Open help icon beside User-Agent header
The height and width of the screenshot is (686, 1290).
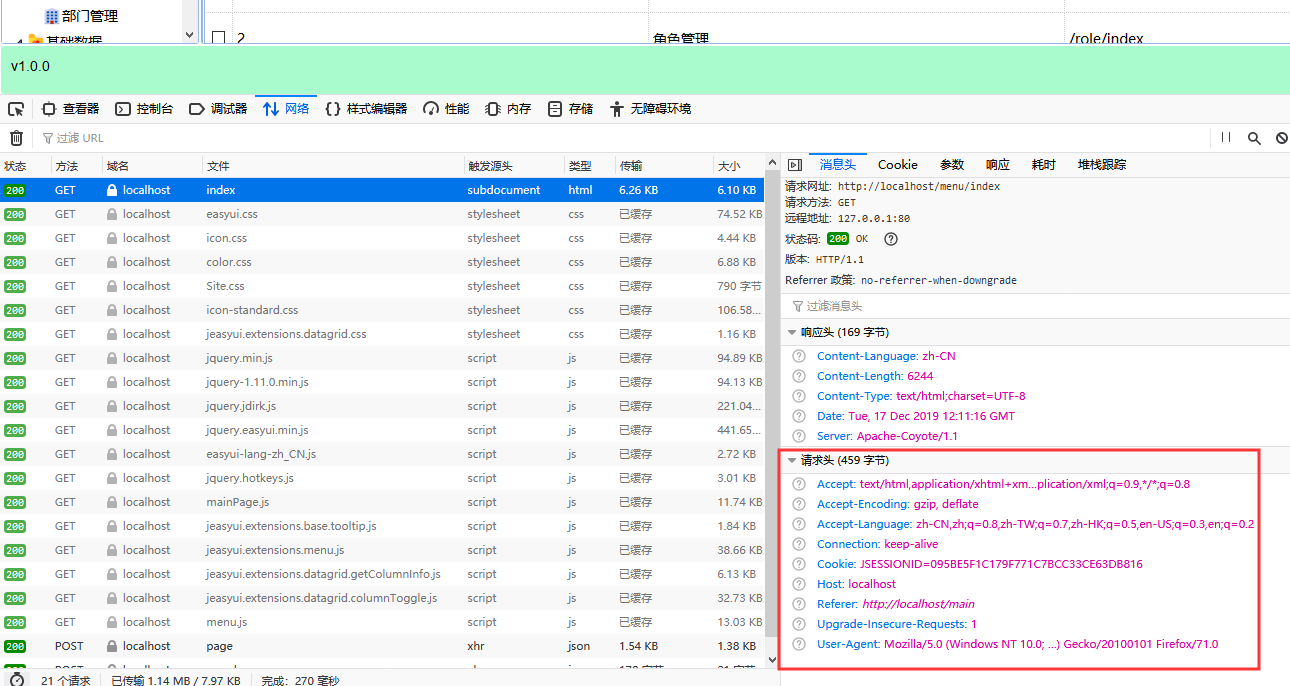(798, 644)
